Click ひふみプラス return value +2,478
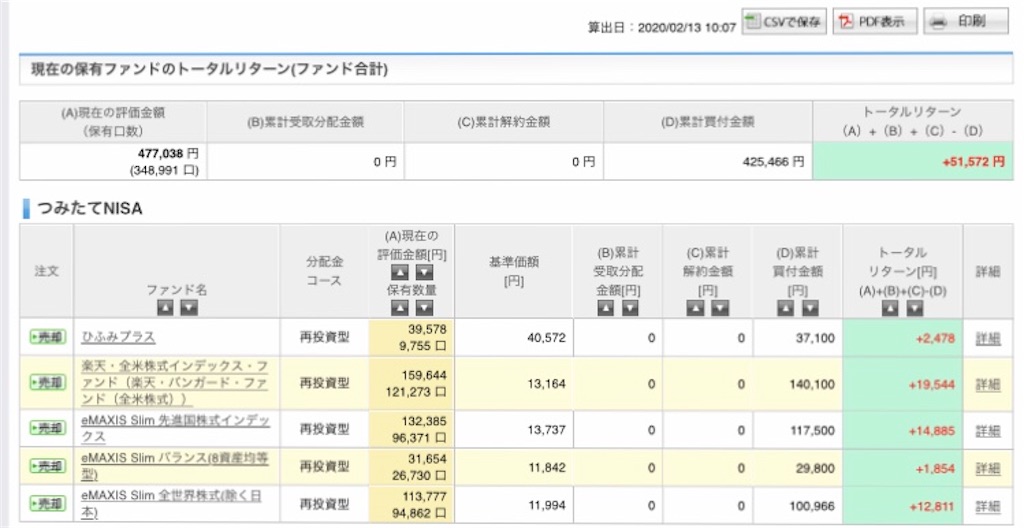This screenshot has height=528, width=1024. pos(935,338)
